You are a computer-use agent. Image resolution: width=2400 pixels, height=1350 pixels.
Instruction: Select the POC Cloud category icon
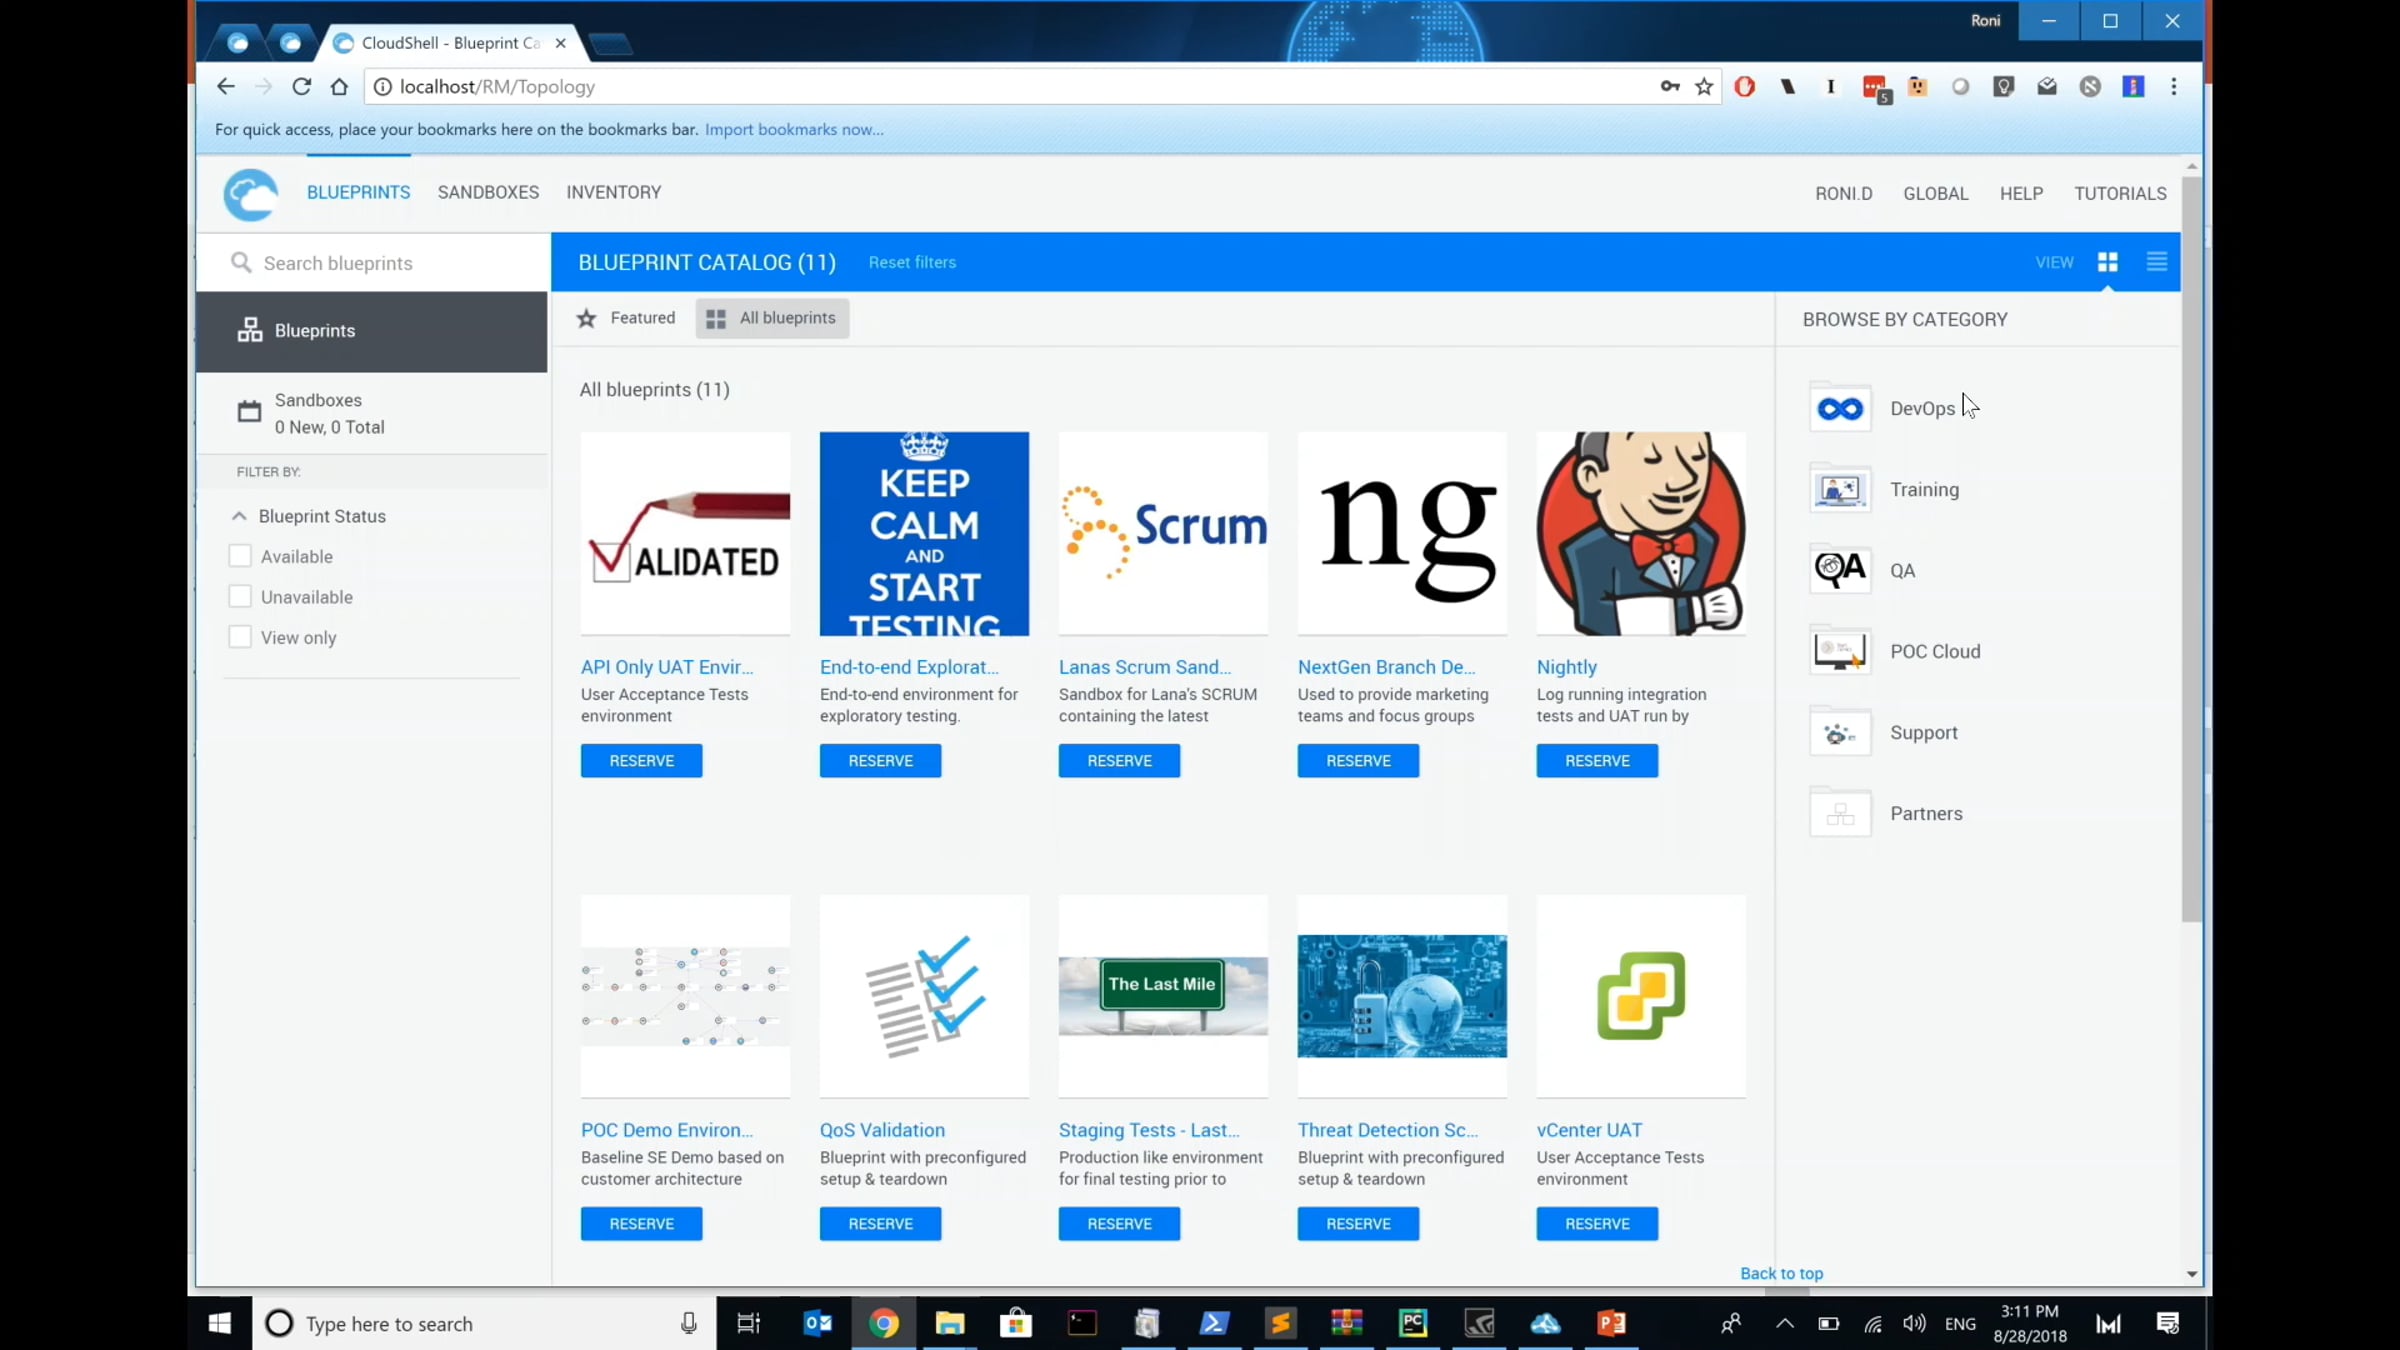click(1840, 651)
